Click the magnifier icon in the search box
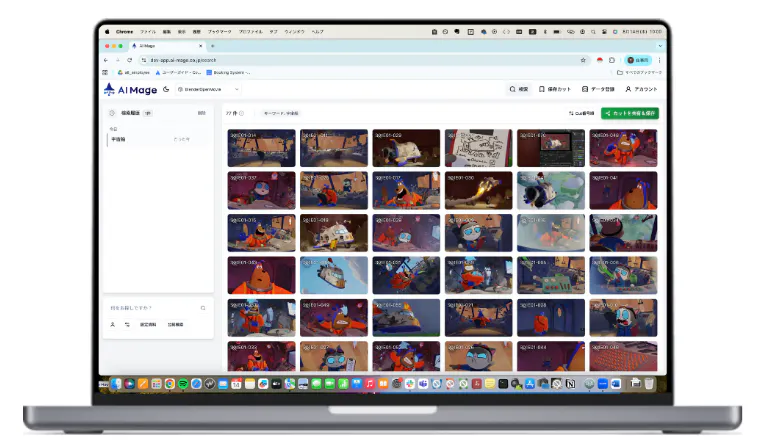The image size is (765, 448). (x=203, y=308)
